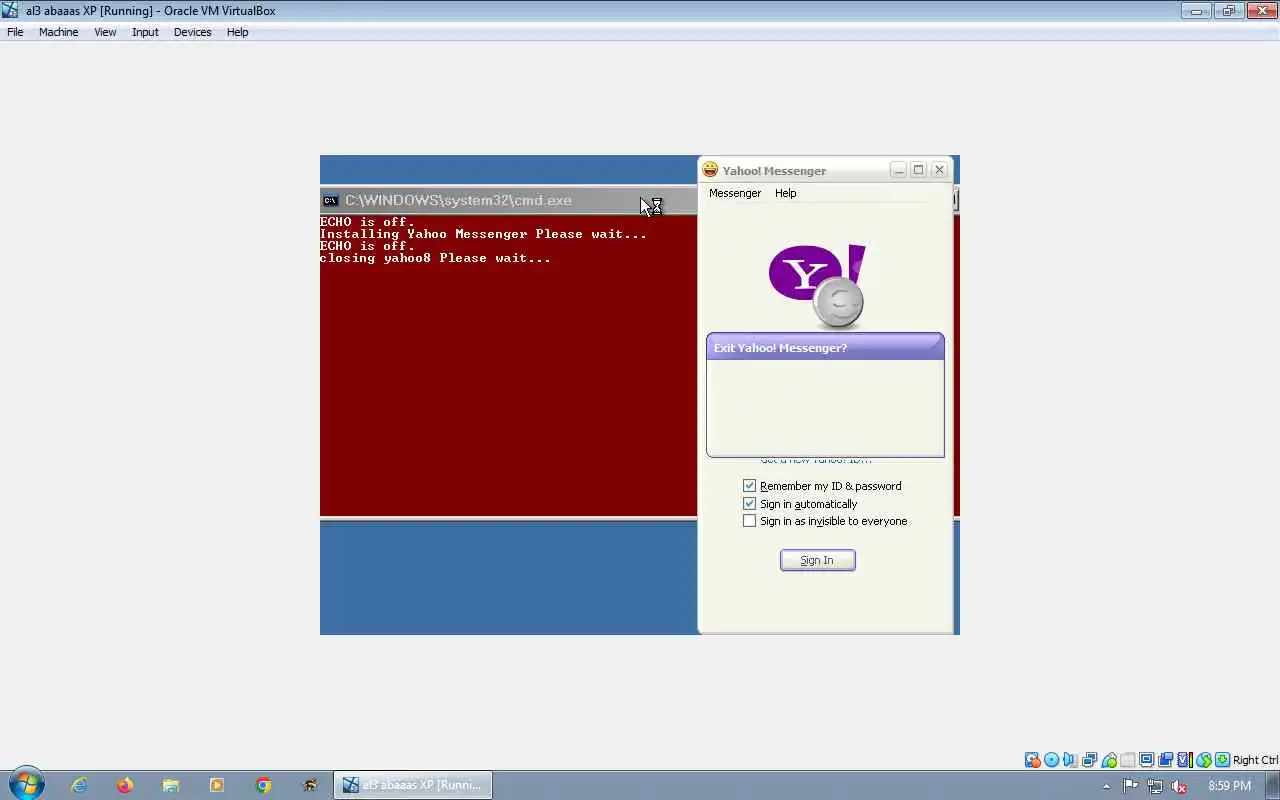Image resolution: width=1280 pixels, height=800 pixels.
Task: Open the VirtualBox Machine menu
Action: coord(58,32)
